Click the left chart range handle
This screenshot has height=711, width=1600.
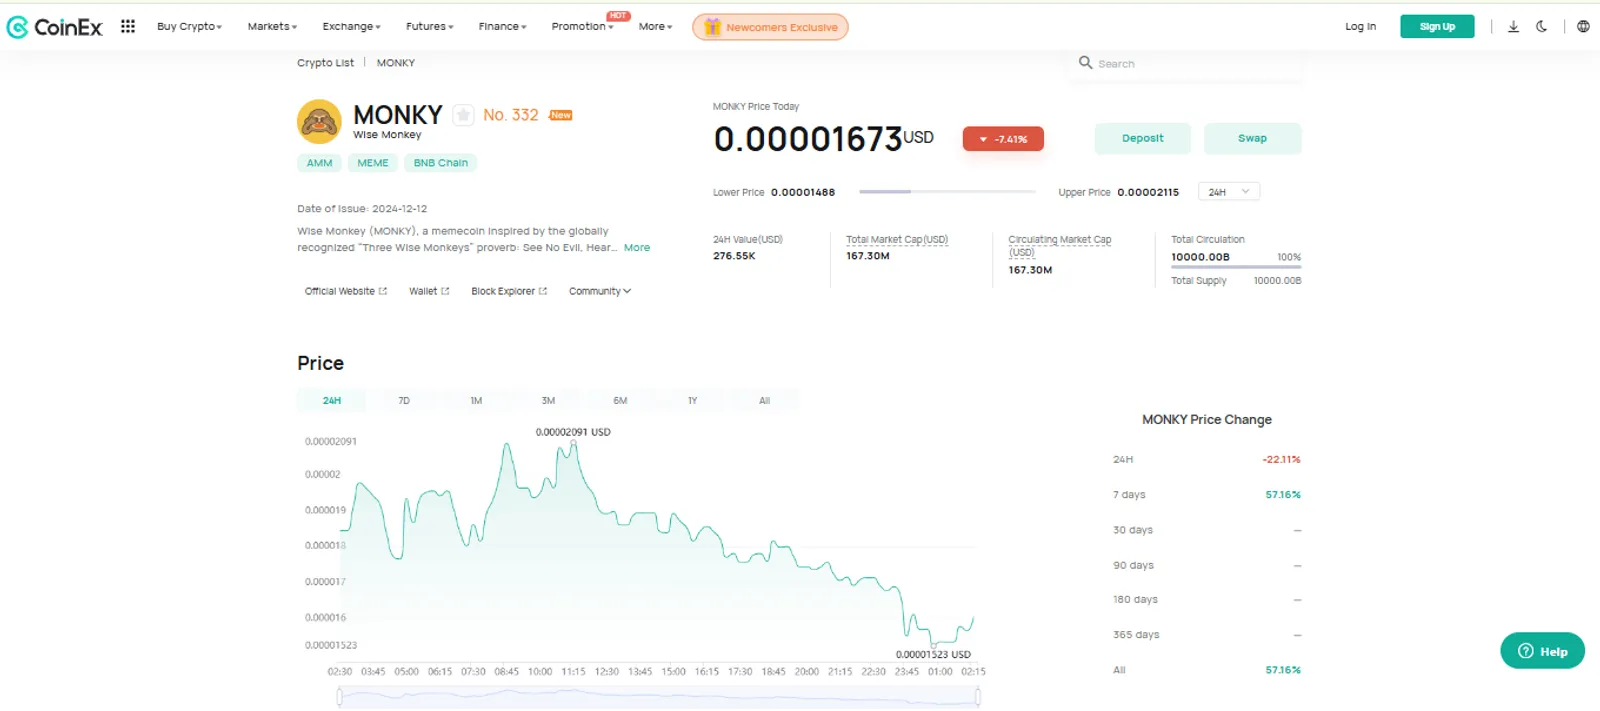(340, 697)
